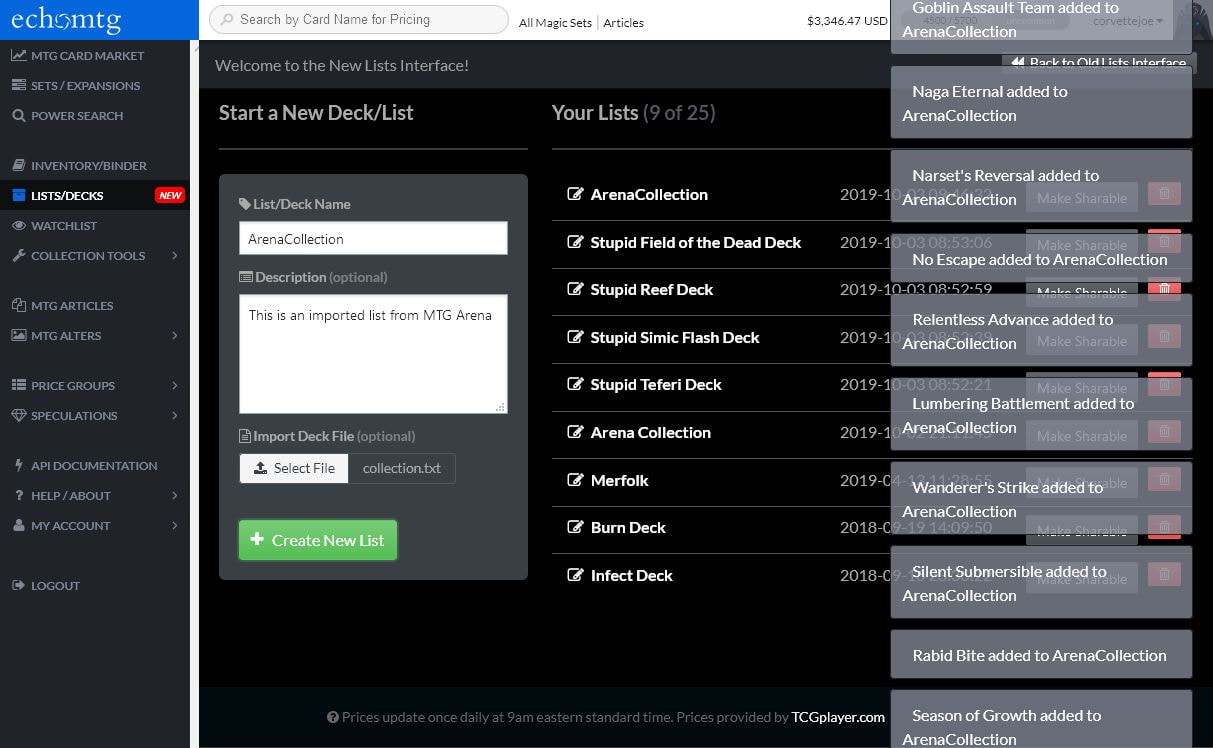This screenshot has height=748, width=1213.
Task: Click the $3,346.47 USD total value
Action: coord(847,21)
